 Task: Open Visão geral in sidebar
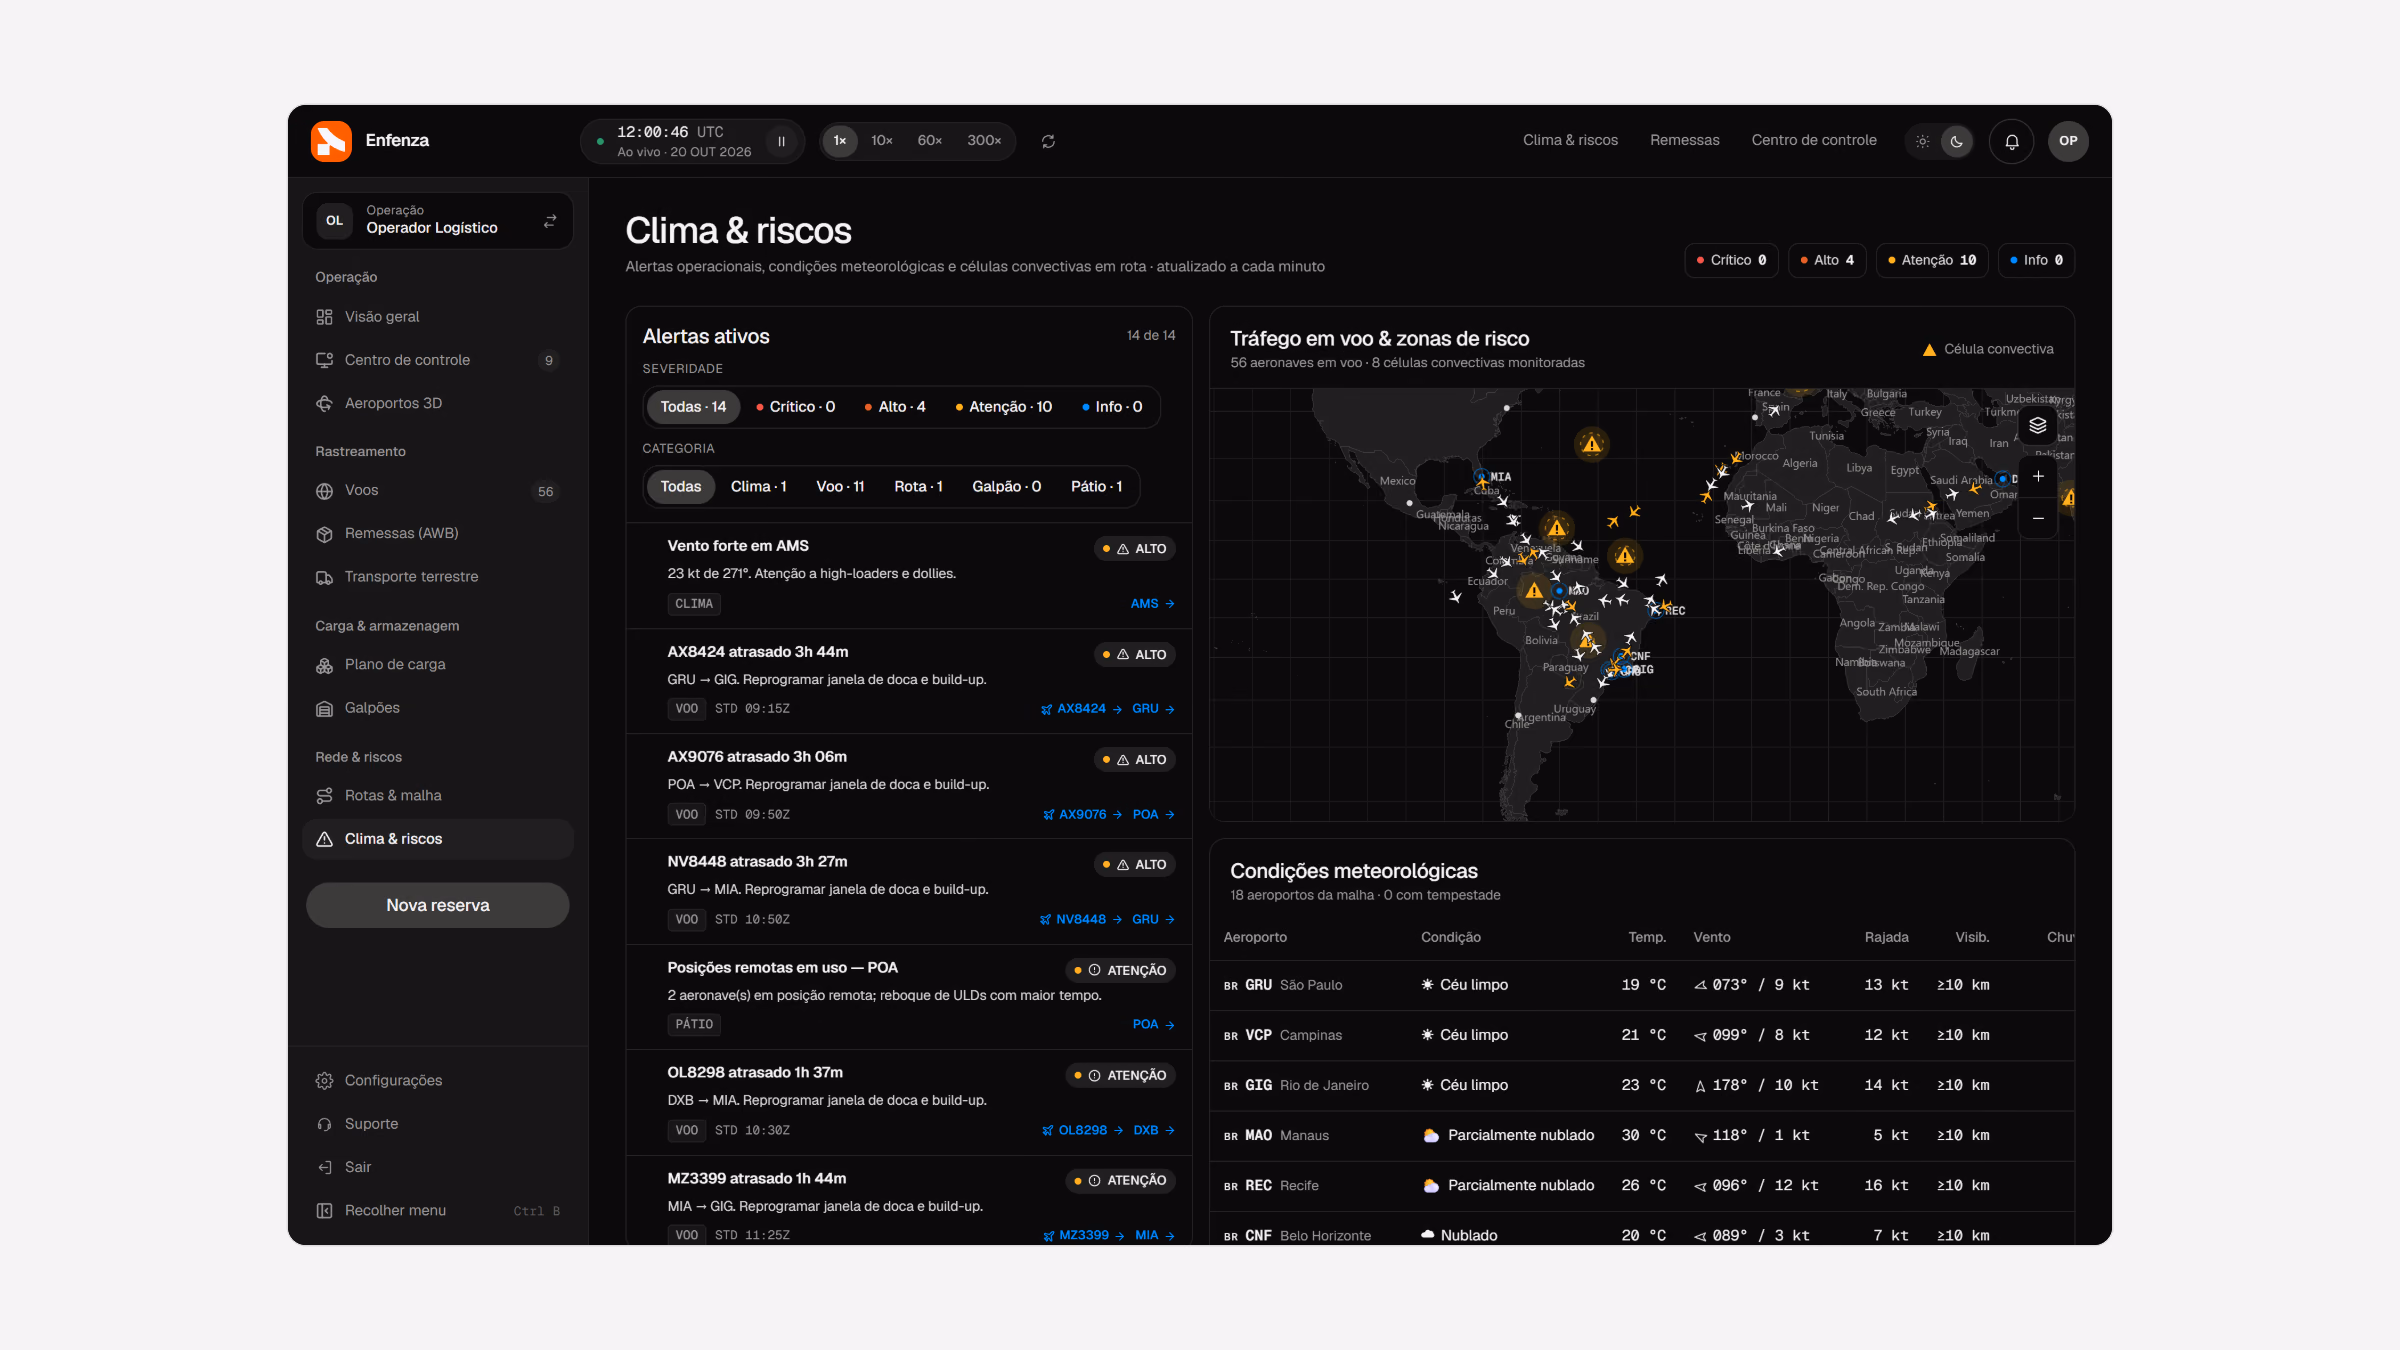click(x=438, y=317)
